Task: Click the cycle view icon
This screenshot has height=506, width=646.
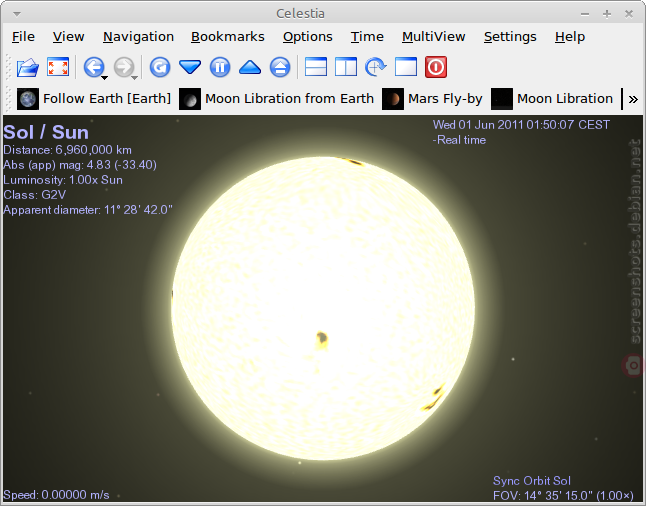Action: (x=375, y=67)
